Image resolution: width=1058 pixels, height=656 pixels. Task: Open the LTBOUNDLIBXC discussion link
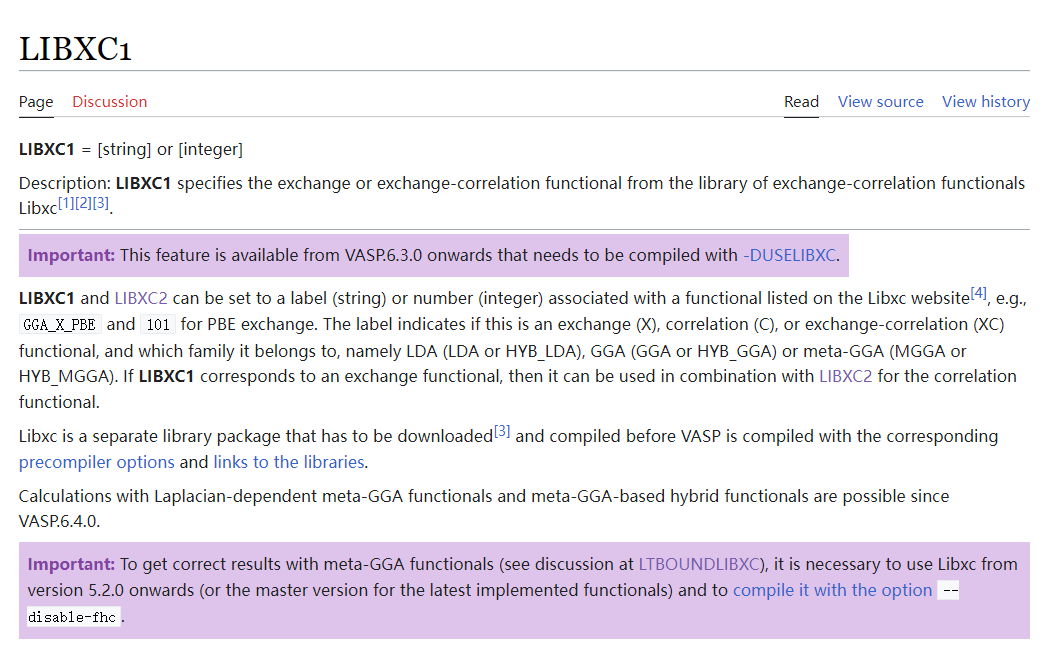point(701,564)
